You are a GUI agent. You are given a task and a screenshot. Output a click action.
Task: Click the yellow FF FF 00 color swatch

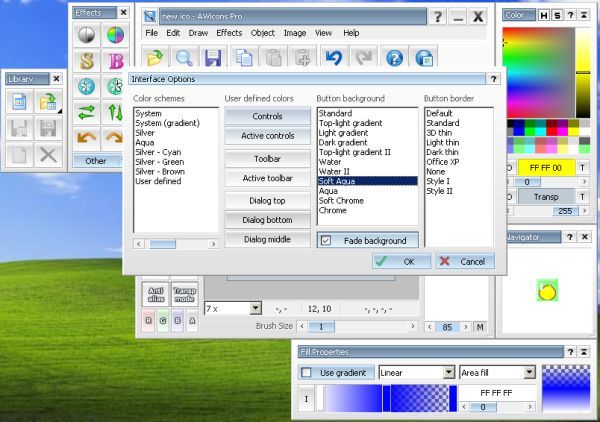(546, 168)
